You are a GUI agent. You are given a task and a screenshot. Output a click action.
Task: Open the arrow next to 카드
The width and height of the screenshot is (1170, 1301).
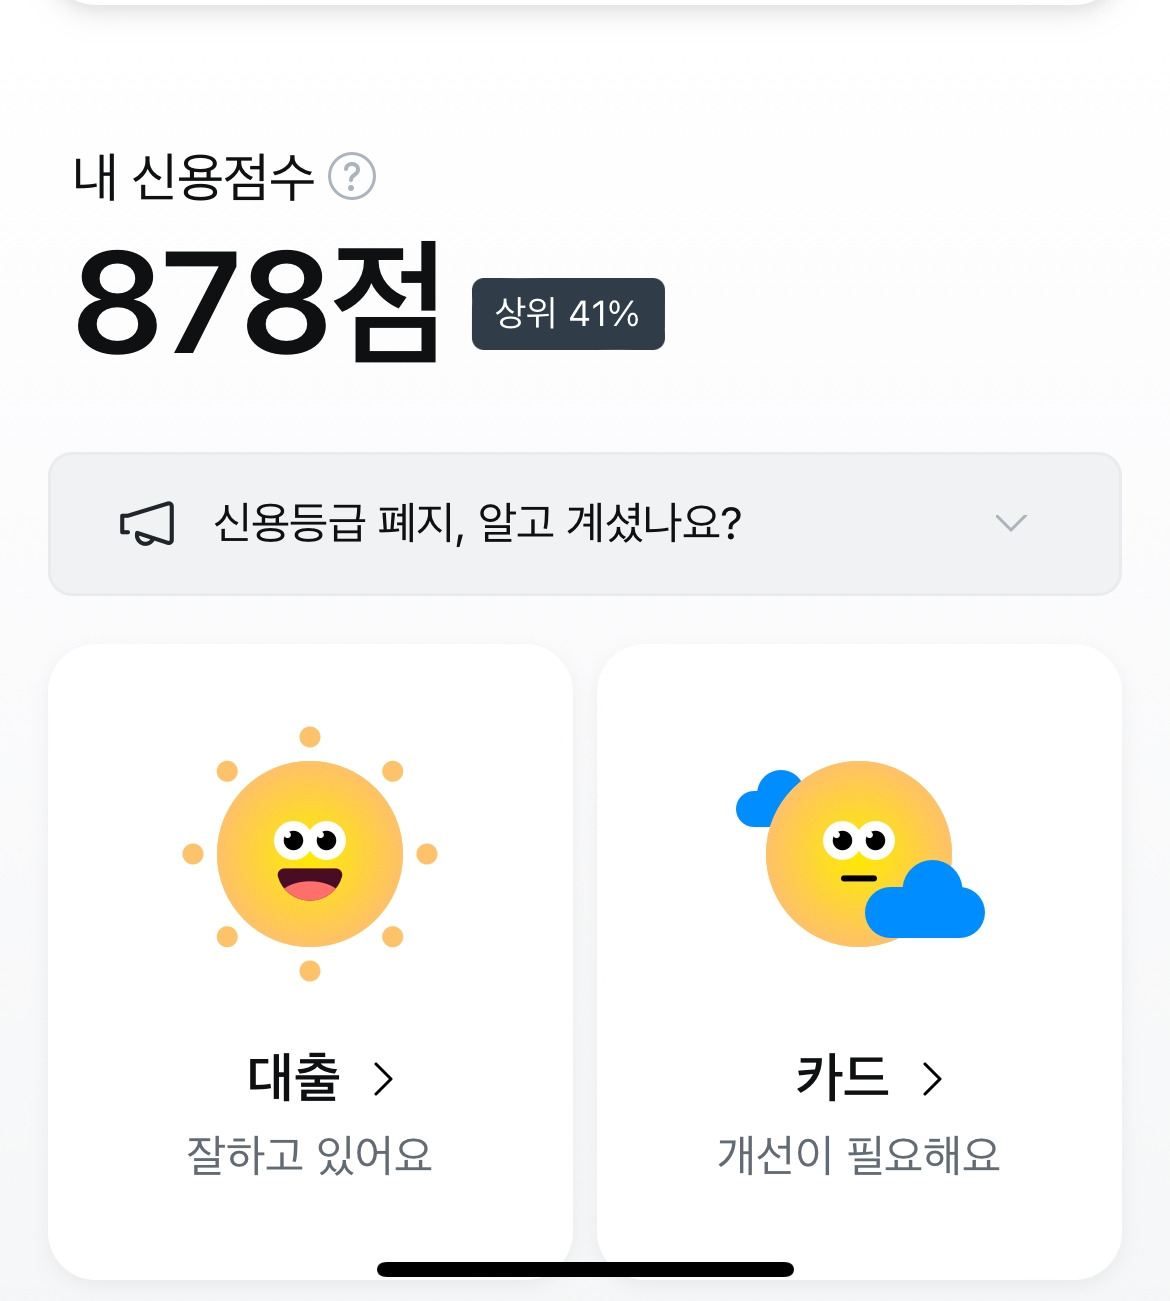coord(932,1079)
